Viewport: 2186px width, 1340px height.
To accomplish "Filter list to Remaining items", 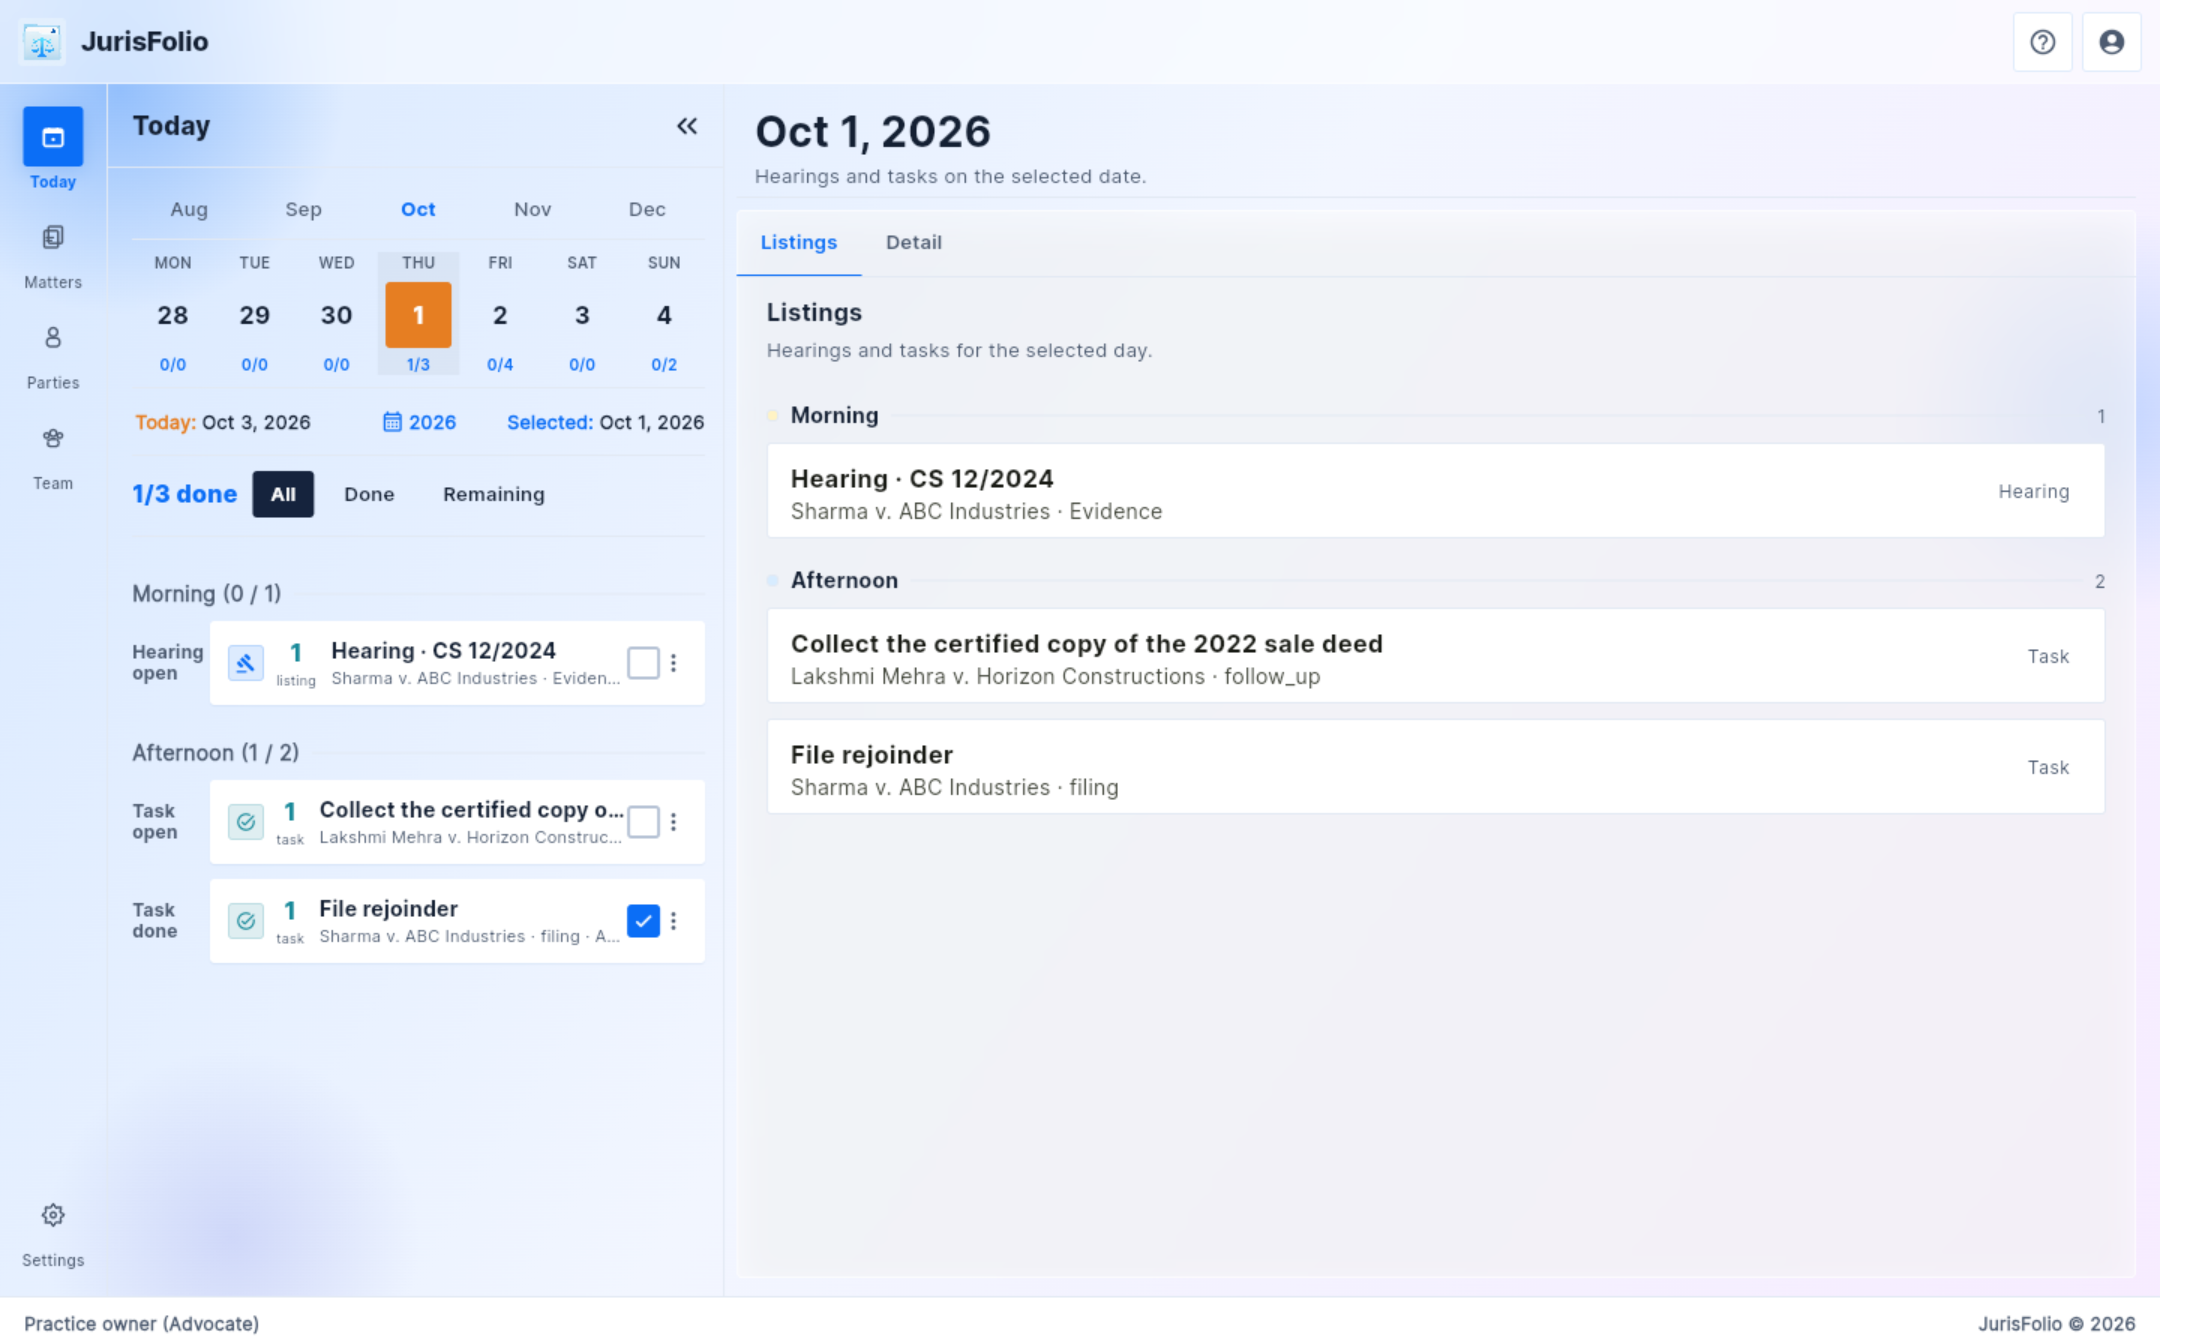I will 494,494.
